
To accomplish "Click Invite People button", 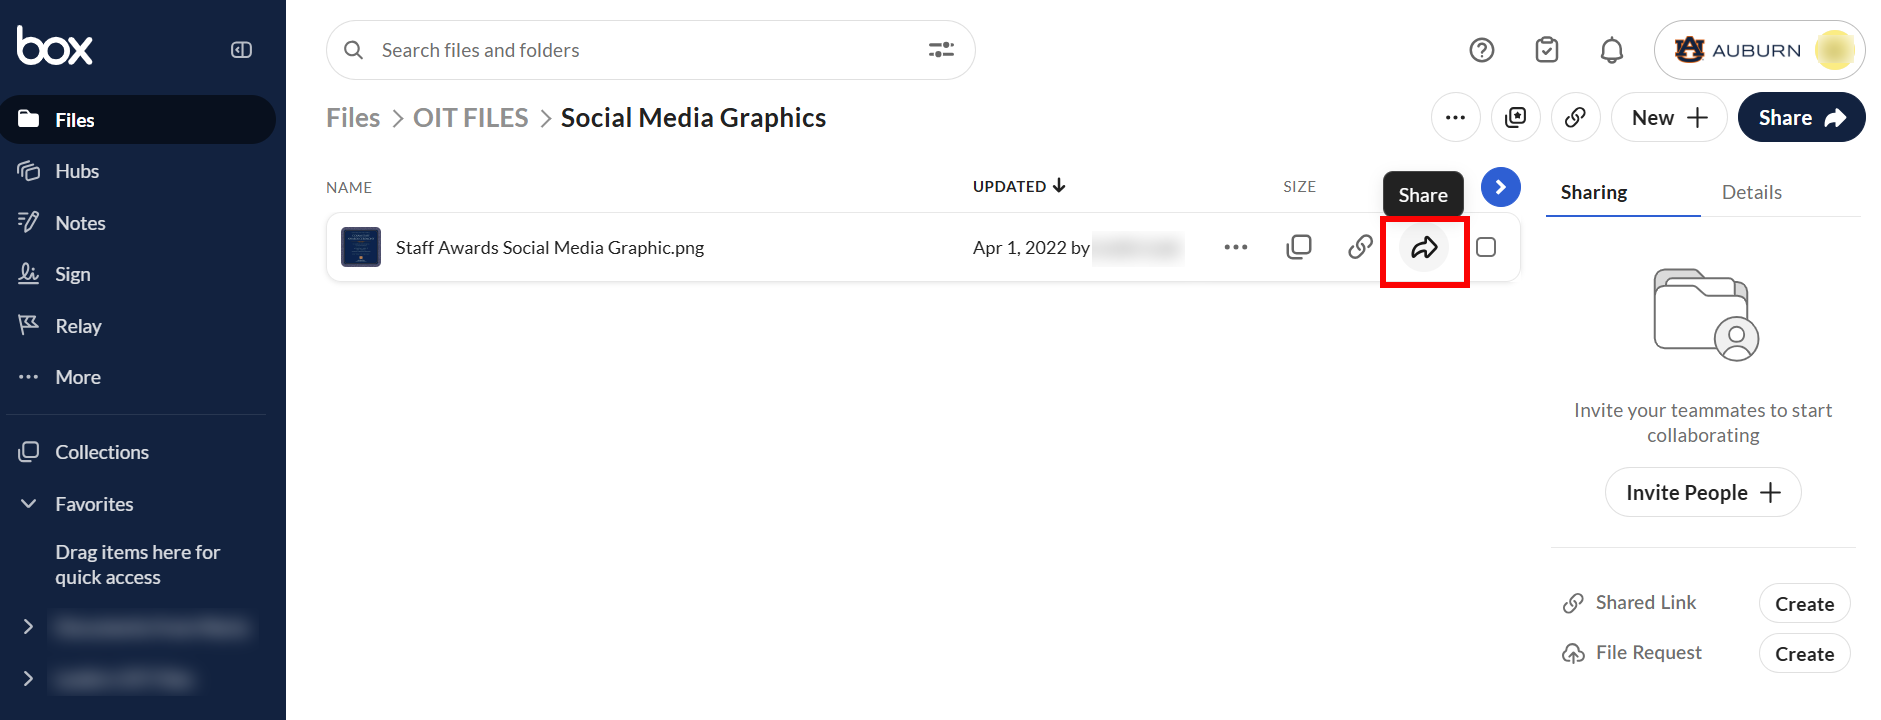I will point(1703,493).
